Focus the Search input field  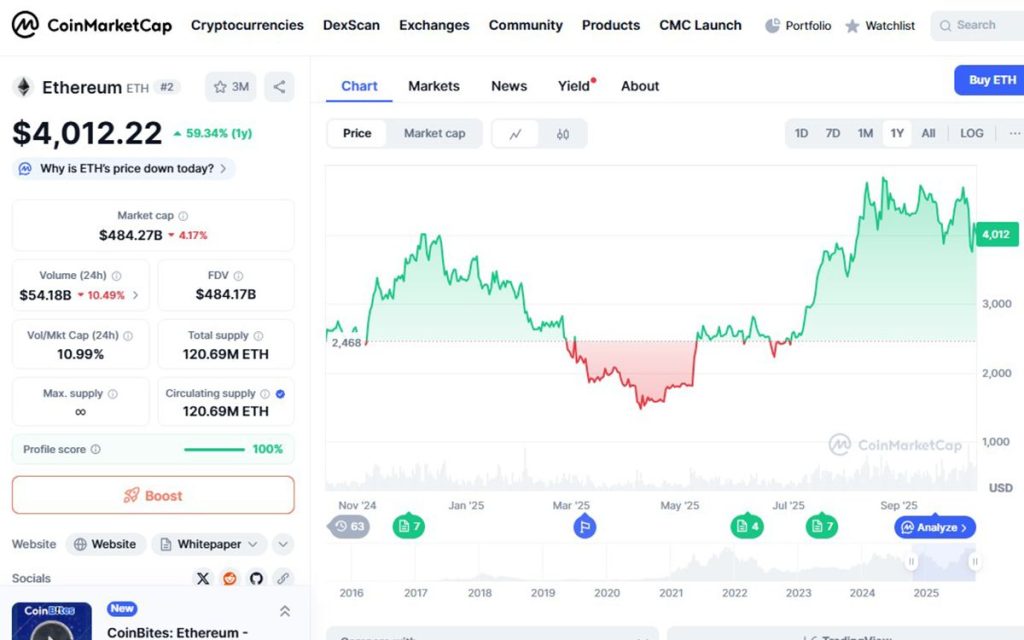pyautogui.click(x=977, y=26)
